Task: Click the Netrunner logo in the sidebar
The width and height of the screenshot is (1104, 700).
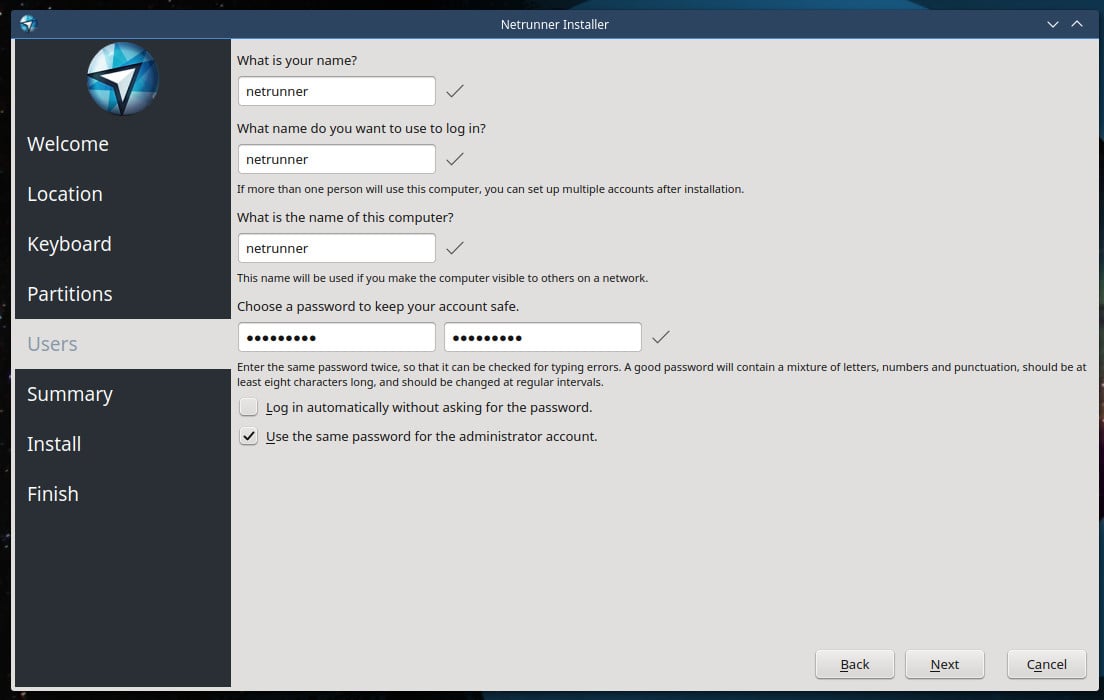Action: coord(122,79)
